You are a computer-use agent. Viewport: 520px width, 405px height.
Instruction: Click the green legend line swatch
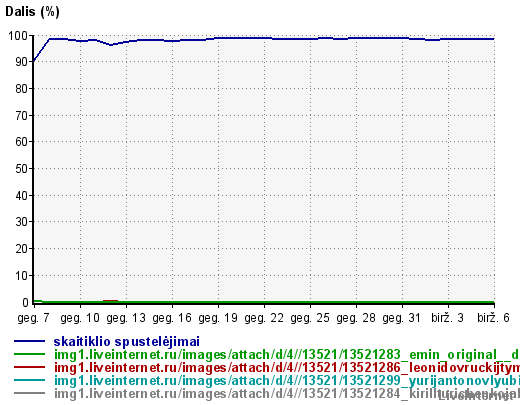pos(29,354)
